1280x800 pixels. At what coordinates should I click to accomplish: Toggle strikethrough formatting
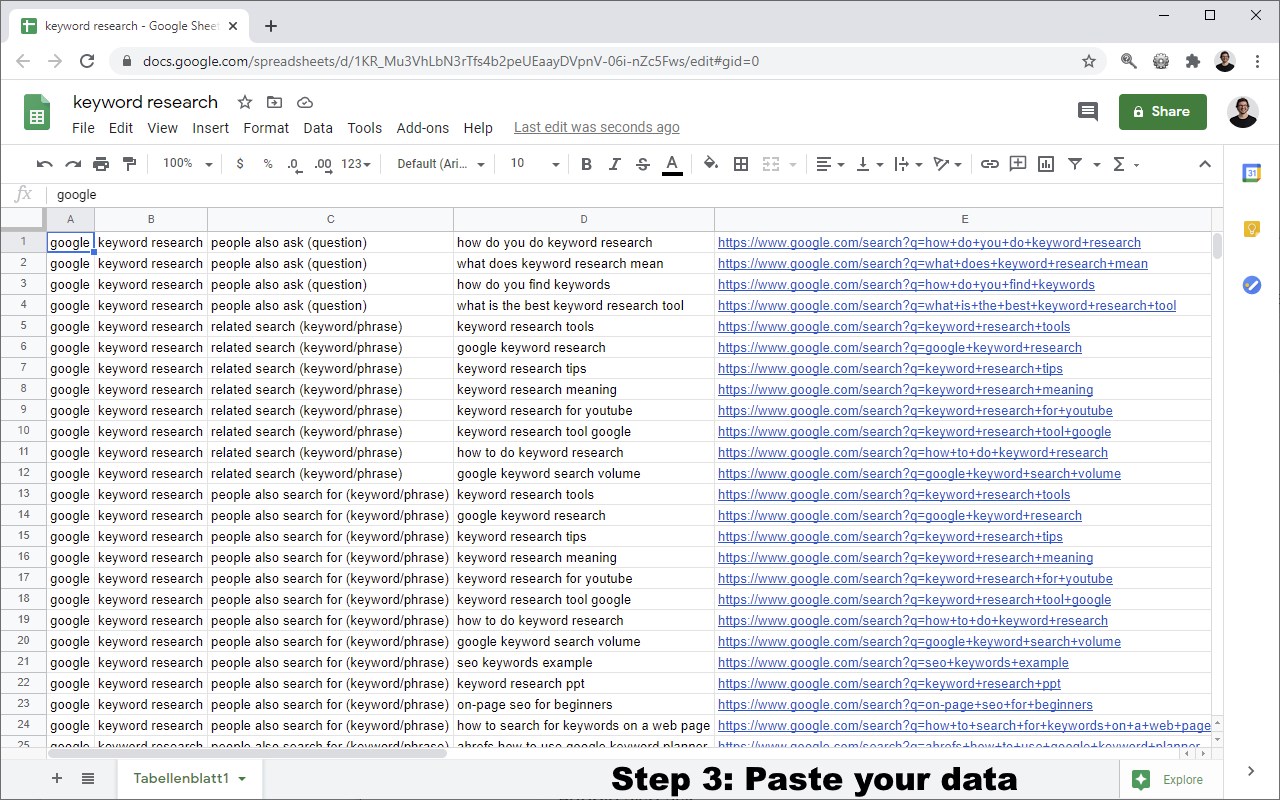pos(642,164)
